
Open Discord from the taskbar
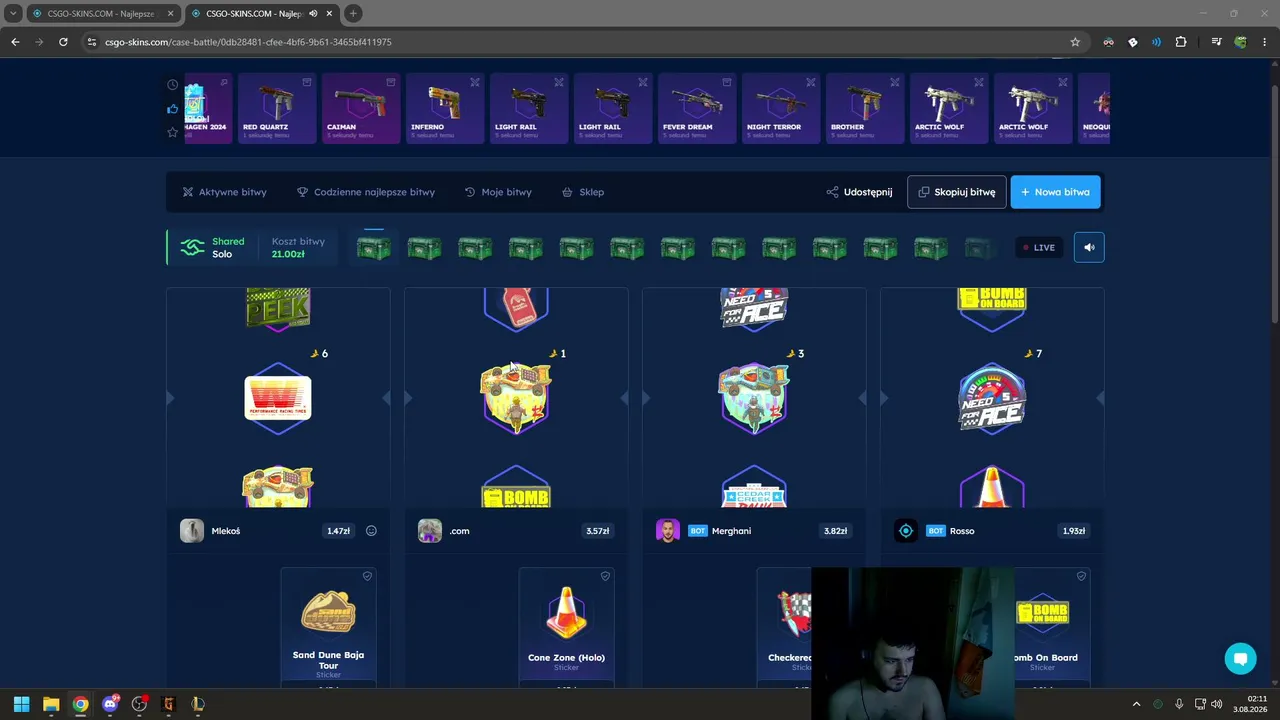pos(110,704)
